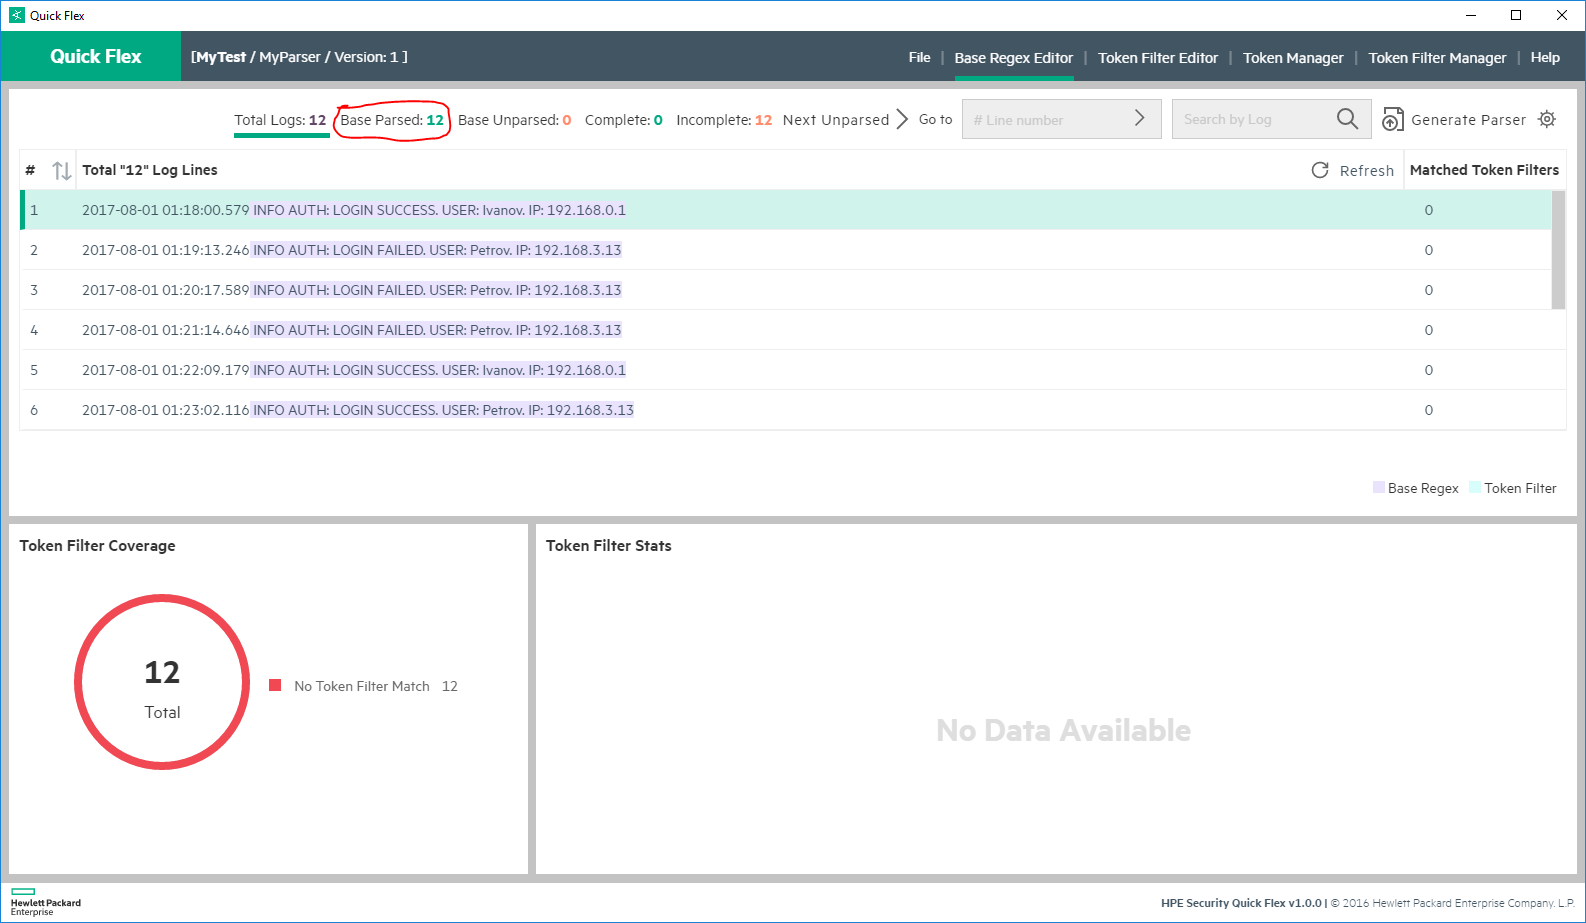Click the Go to line arrow
1586x923 pixels.
[x=1139, y=118]
